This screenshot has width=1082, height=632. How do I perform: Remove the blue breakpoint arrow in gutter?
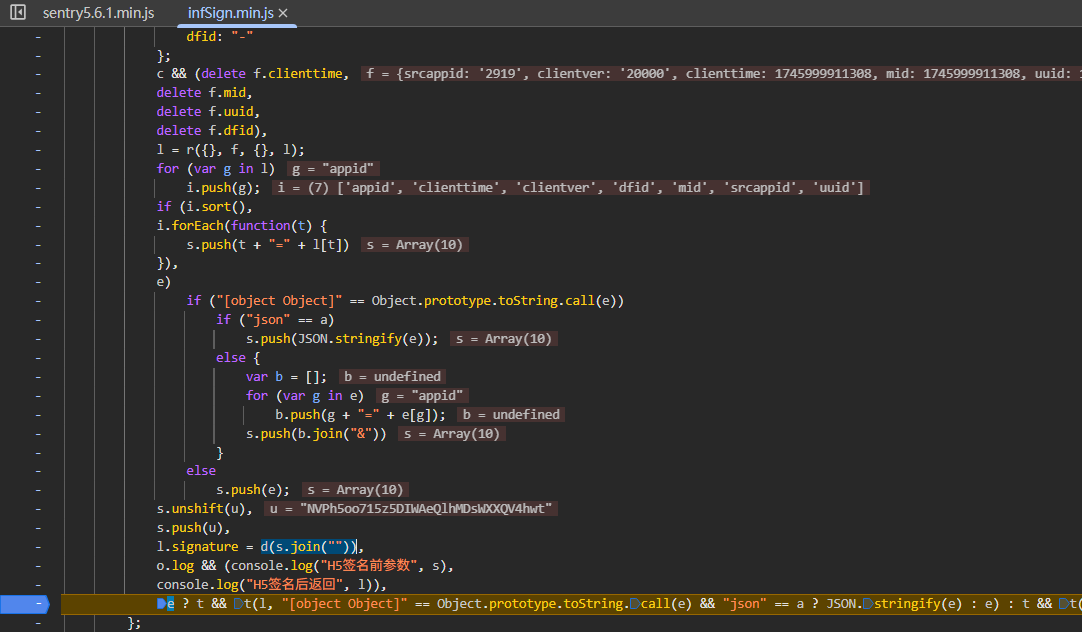pos(30,604)
